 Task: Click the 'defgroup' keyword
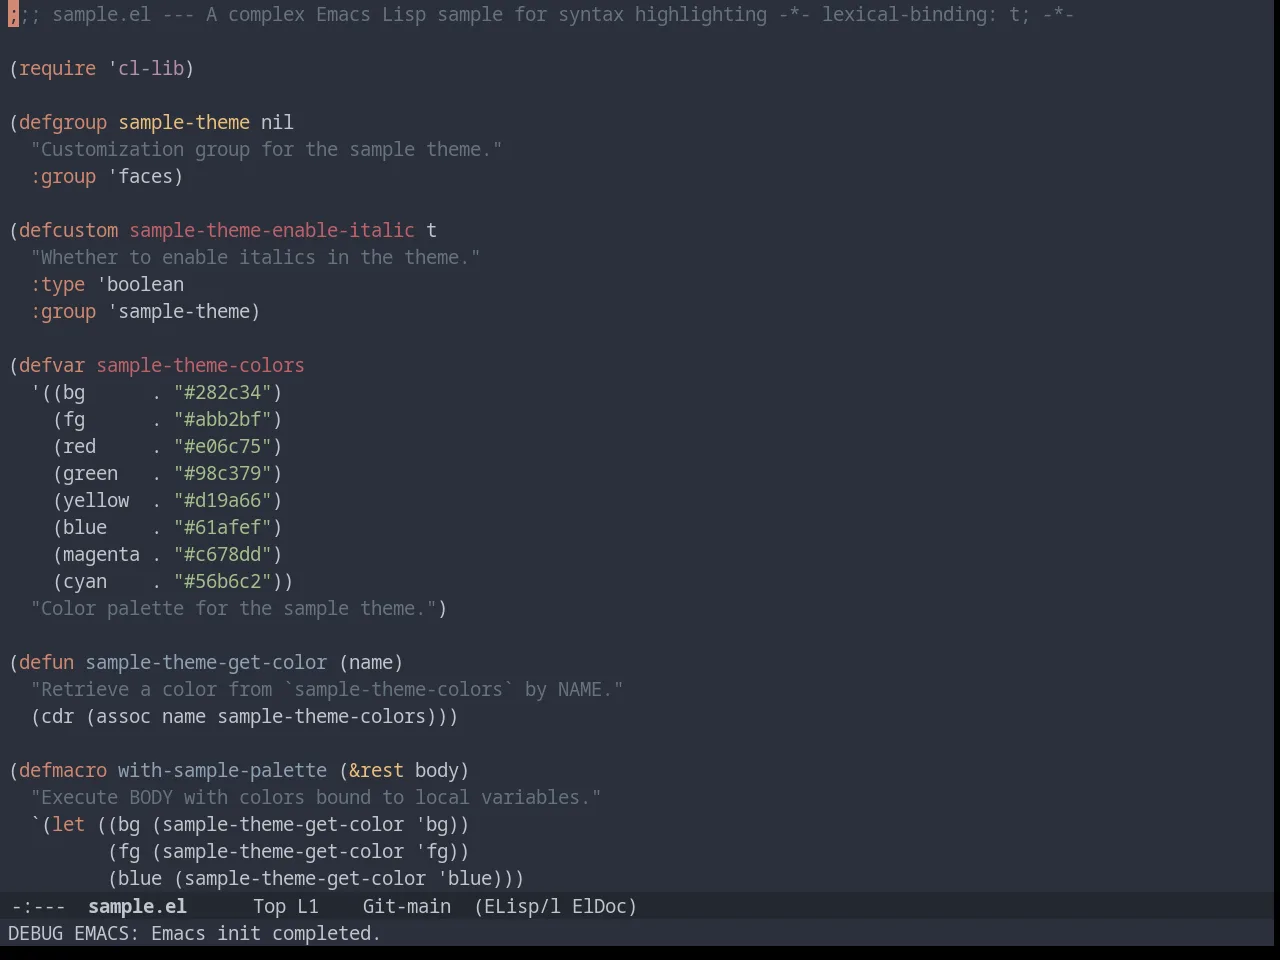point(63,122)
